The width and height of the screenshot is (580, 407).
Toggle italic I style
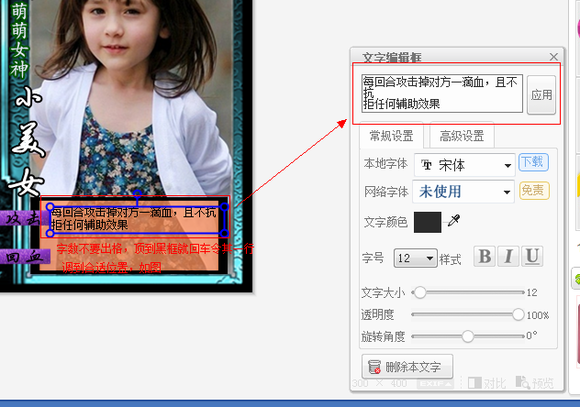508,256
